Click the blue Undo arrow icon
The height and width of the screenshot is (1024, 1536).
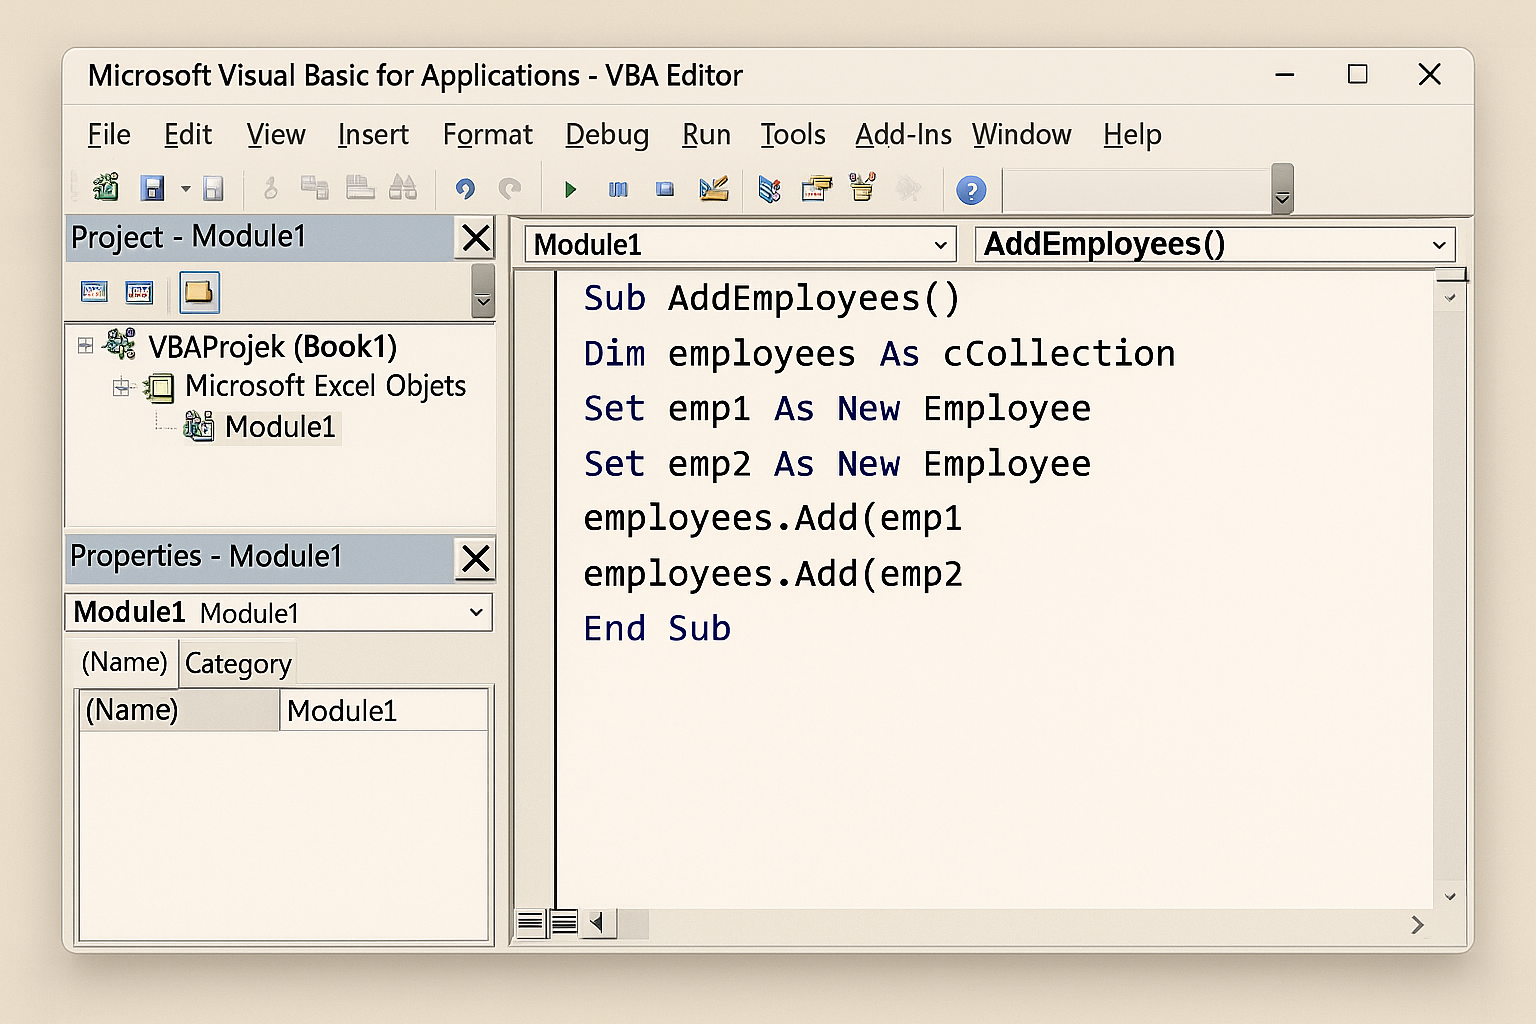465,189
